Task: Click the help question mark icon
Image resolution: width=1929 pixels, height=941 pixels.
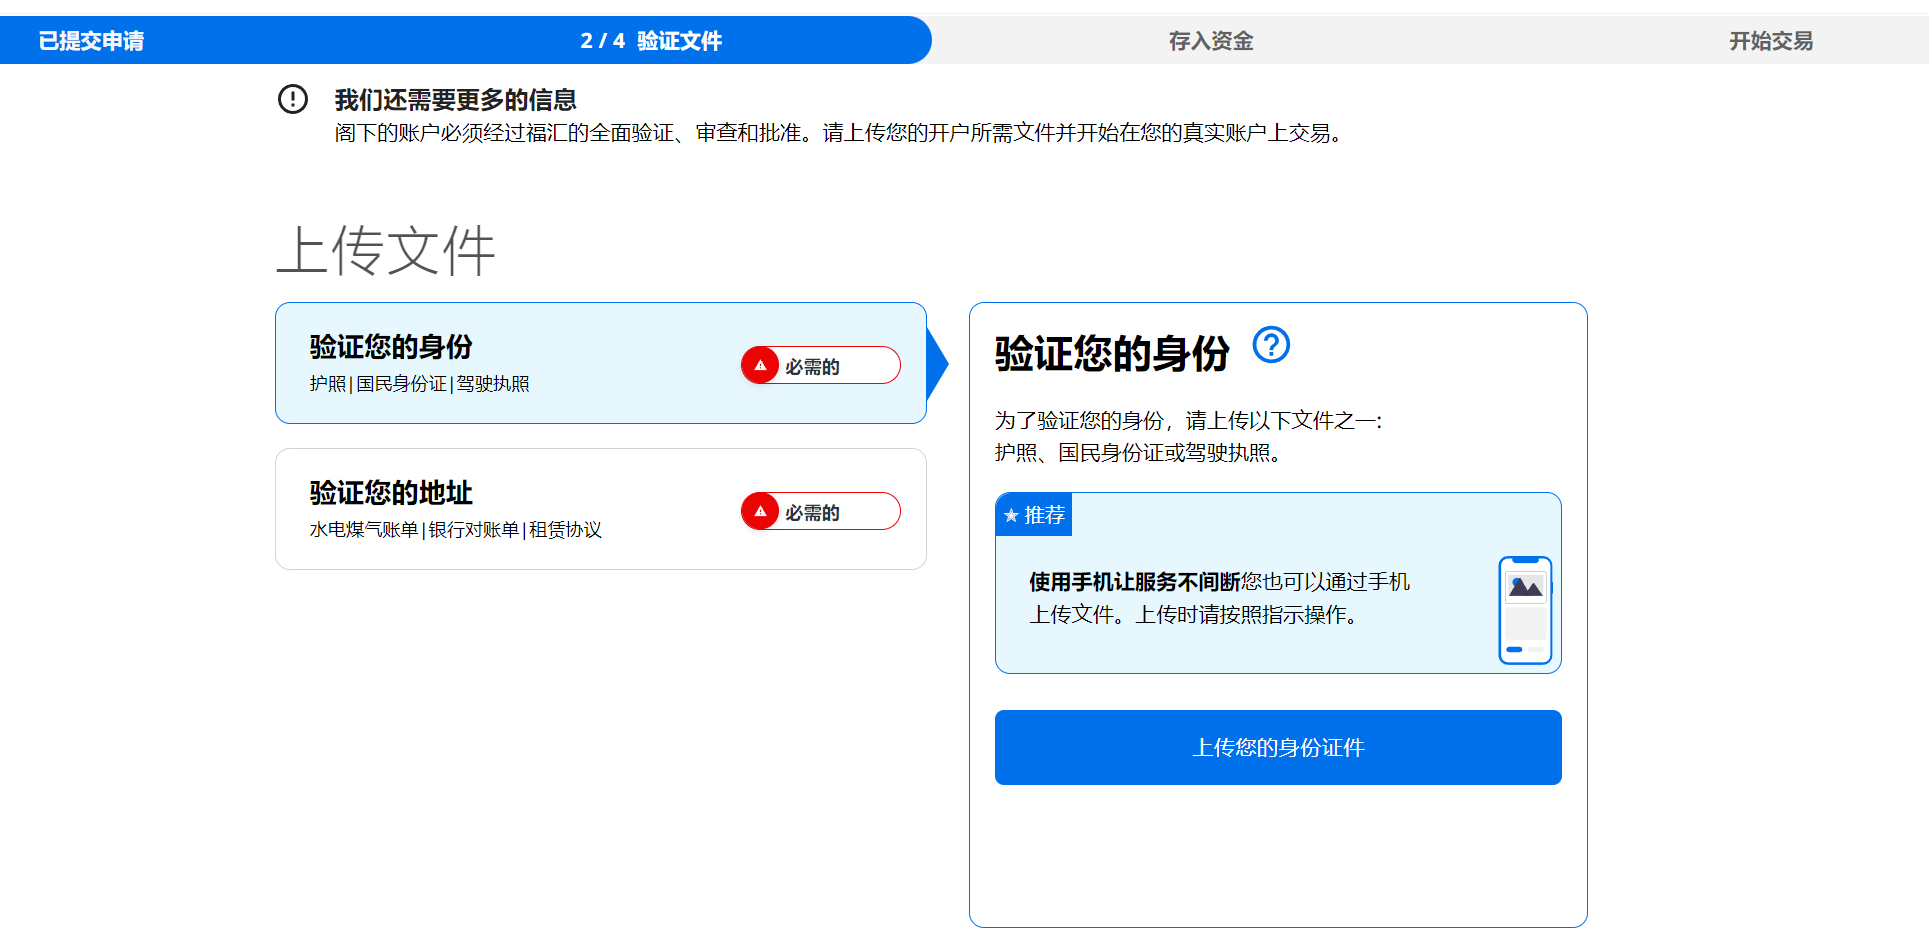Action: coord(1271,345)
